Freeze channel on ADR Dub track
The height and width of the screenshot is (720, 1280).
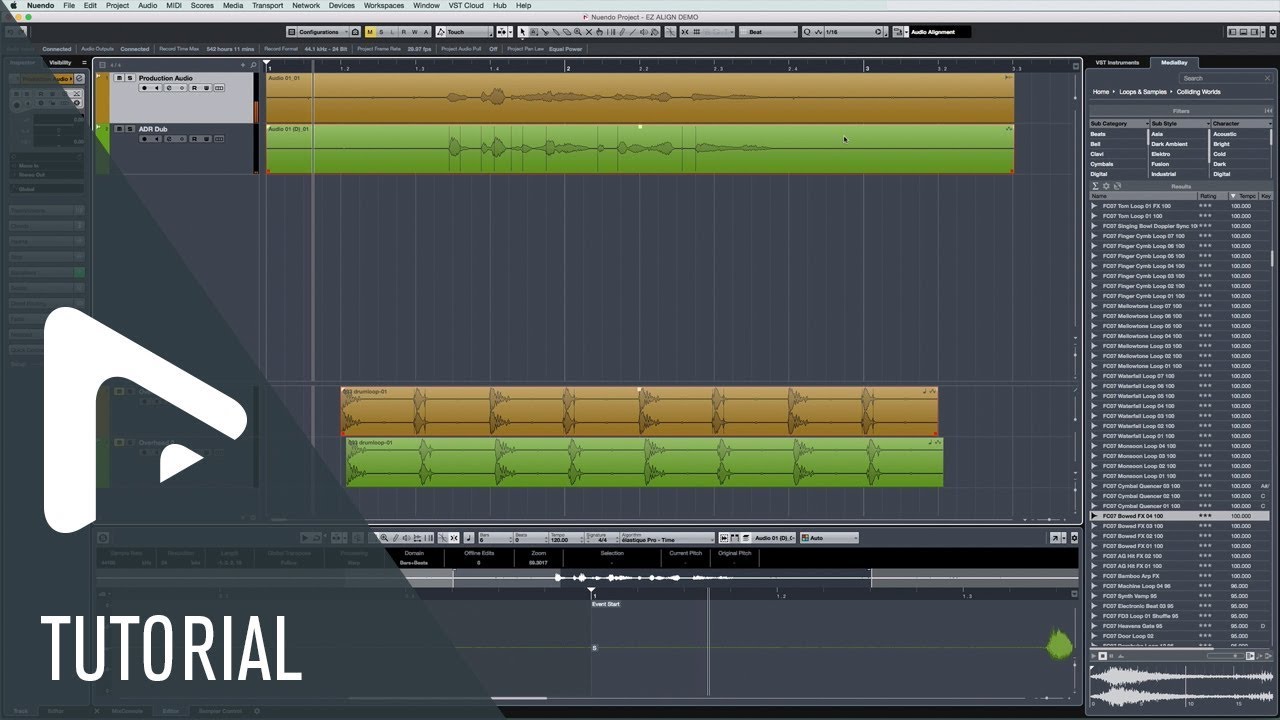(x=181, y=139)
